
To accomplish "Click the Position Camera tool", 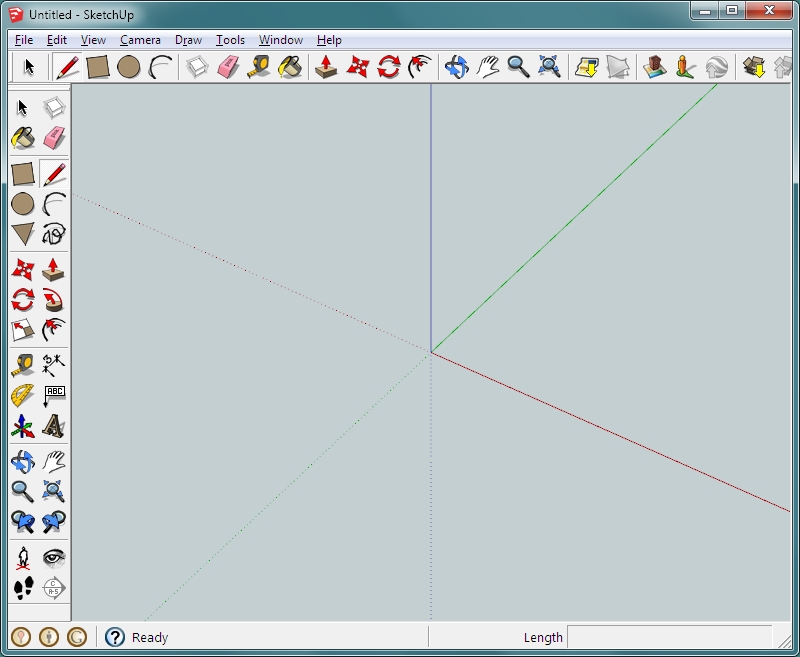I will click(22, 558).
